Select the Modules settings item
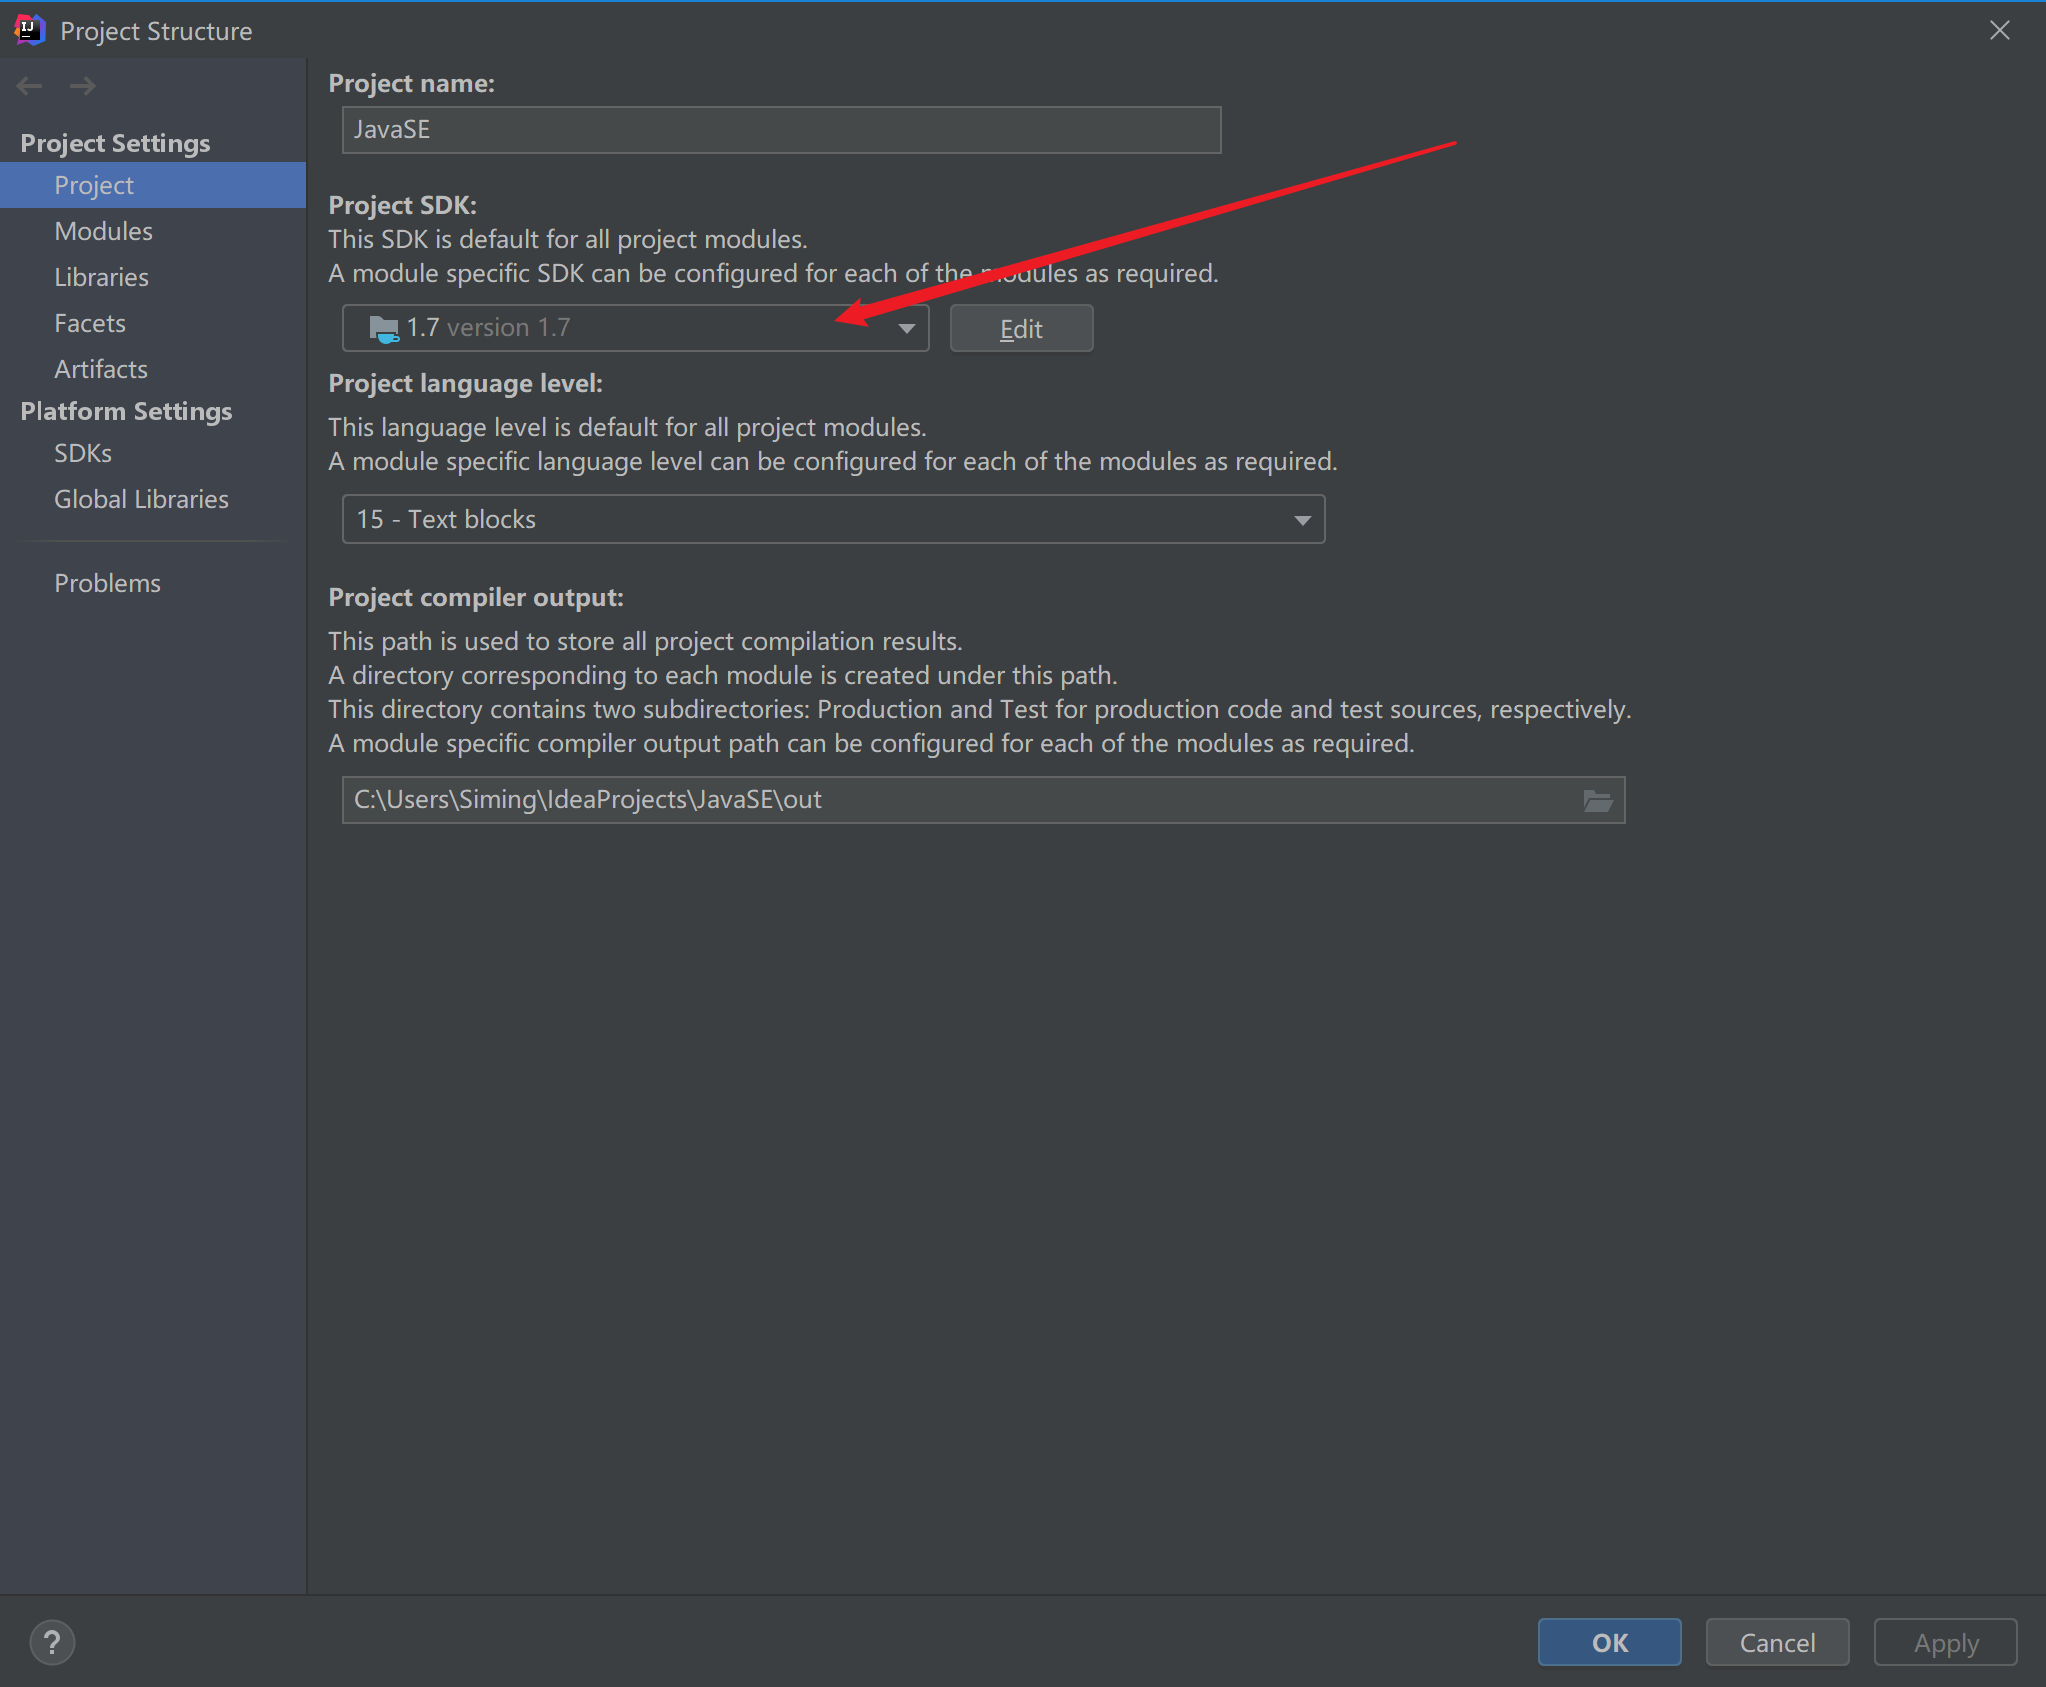 click(103, 231)
